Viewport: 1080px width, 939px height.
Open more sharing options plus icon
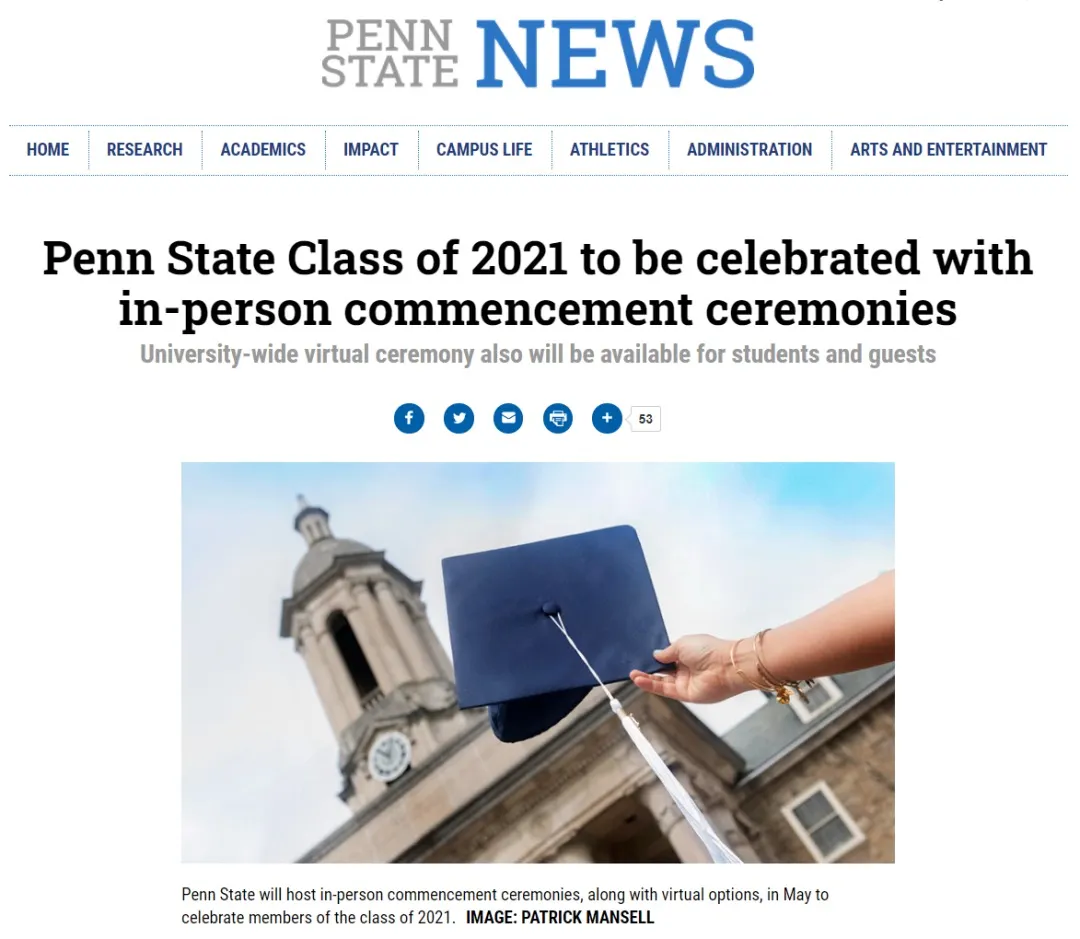pos(607,418)
